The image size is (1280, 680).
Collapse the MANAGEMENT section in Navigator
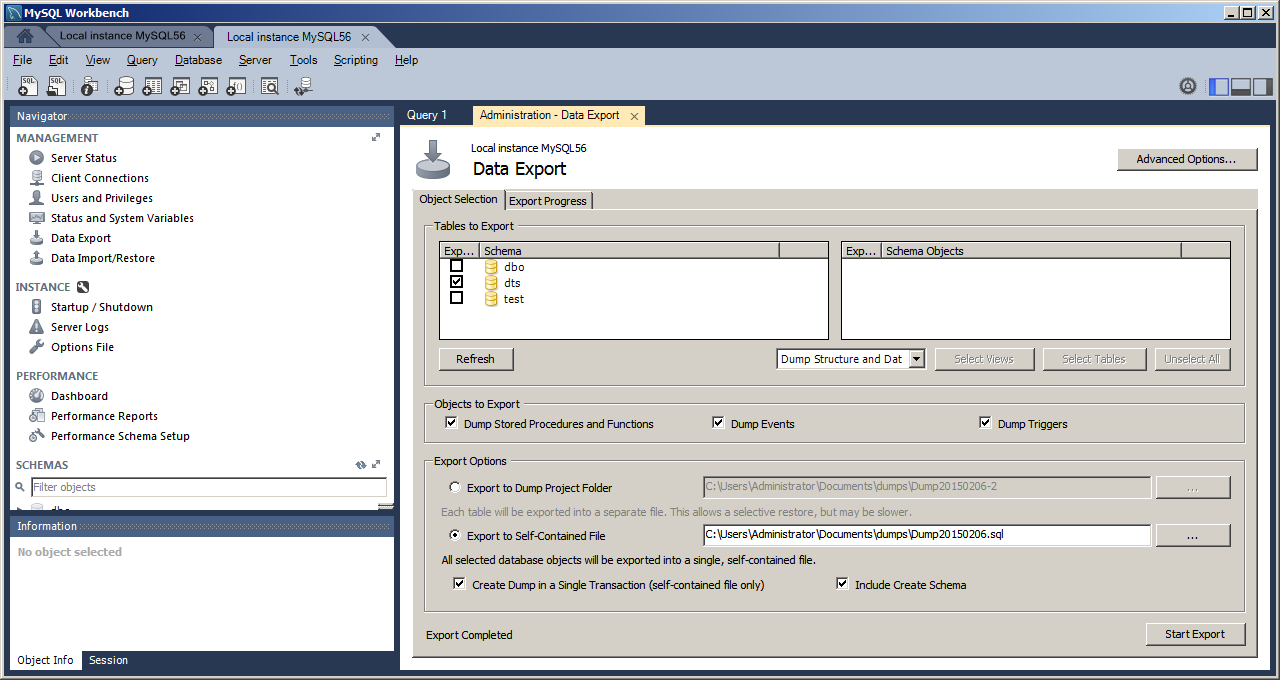pyautogui.click(x=376, y=137)
